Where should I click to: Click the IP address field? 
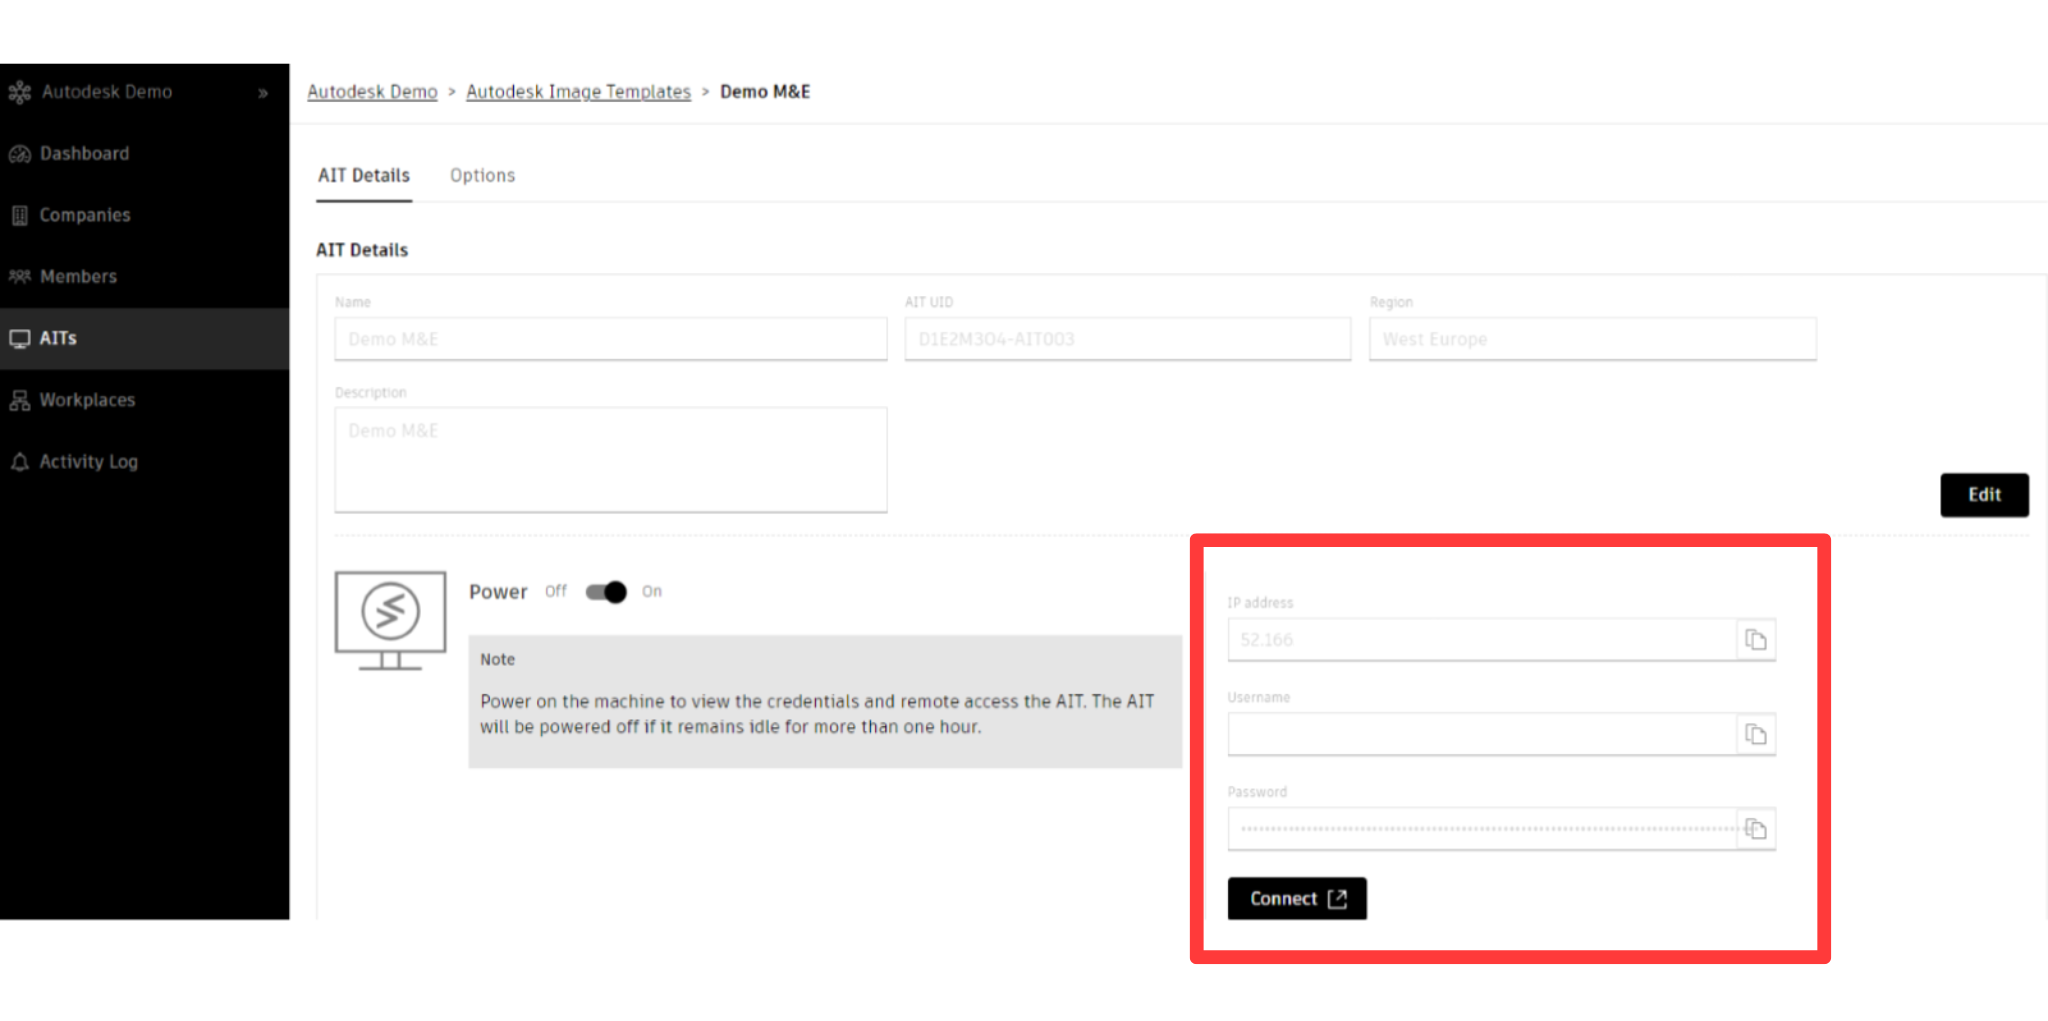point(1482,640)
